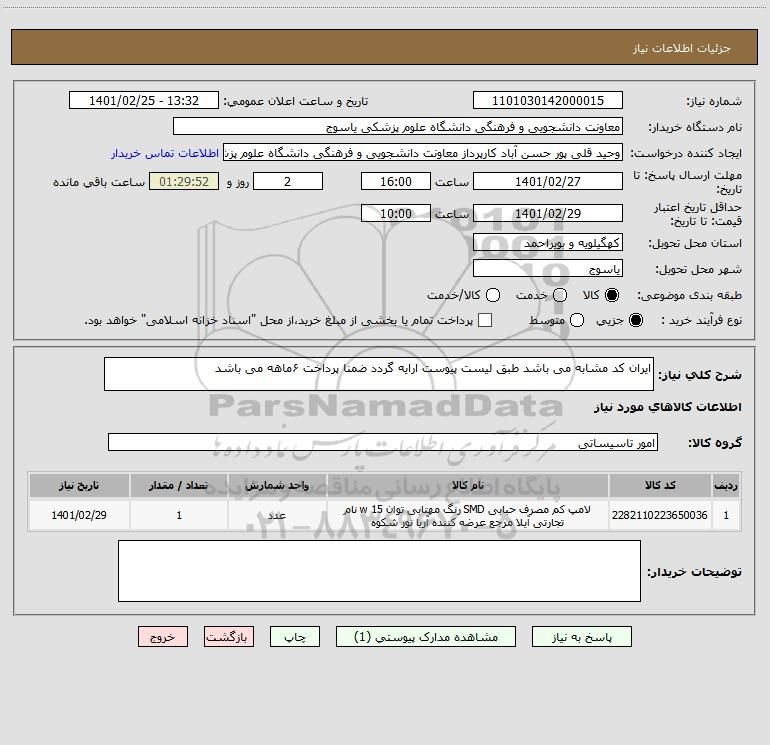
Task: Click the گروه کالا field امور تاسیساتی
Action: [x=383, y=442]
